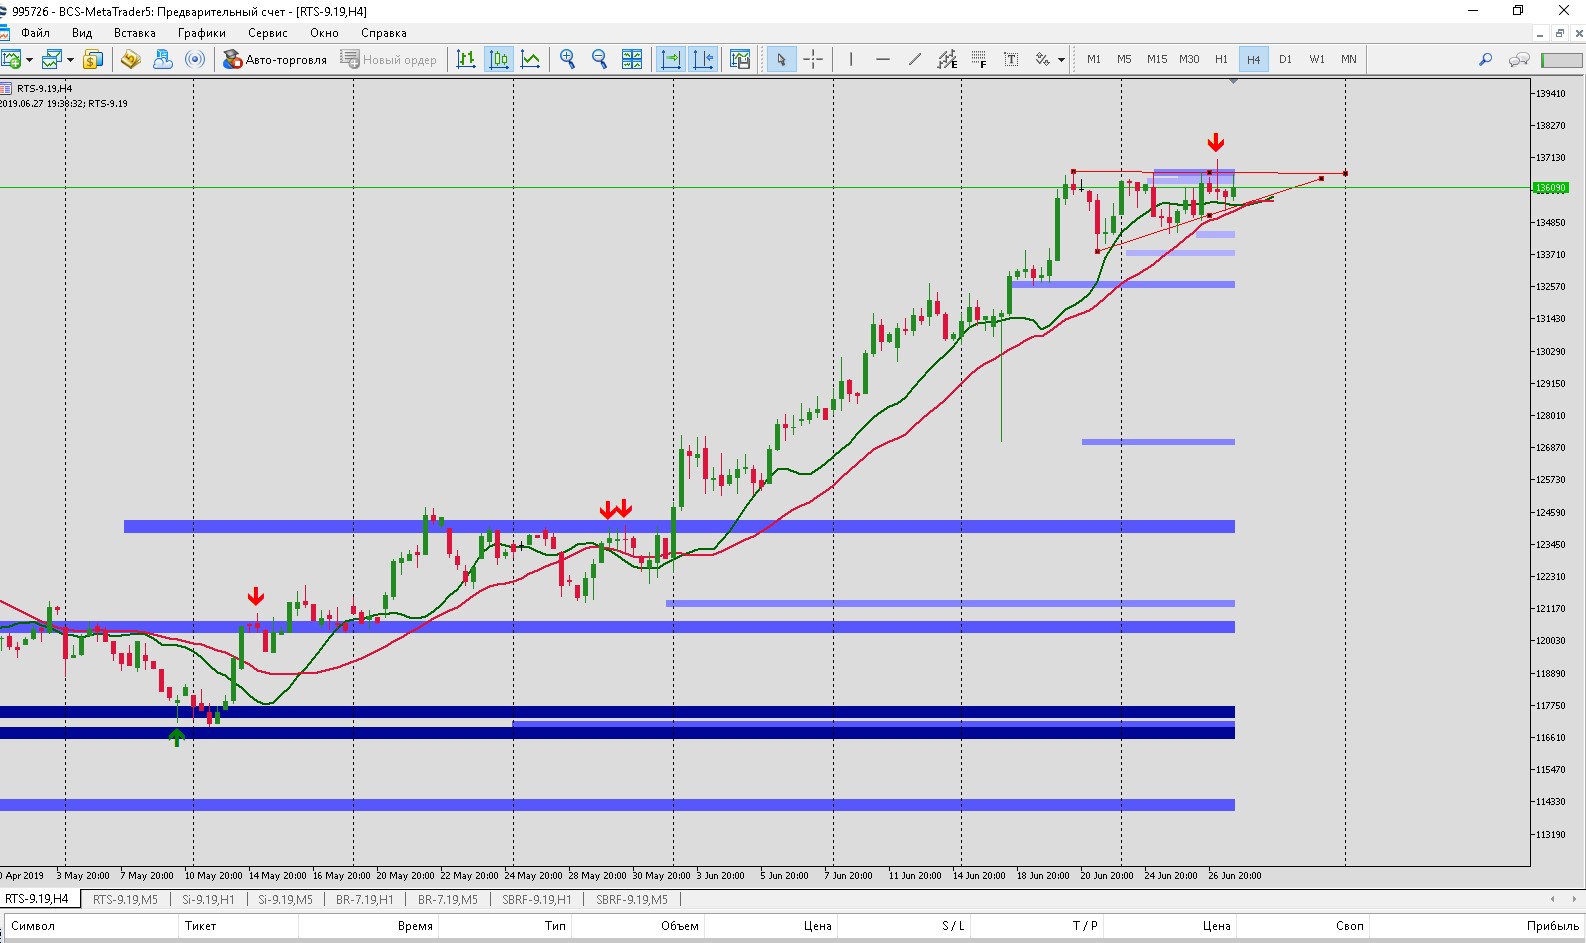Screen dimensions: 1586x943
Task: Switch timeframe to M5
Action: 1125,60
